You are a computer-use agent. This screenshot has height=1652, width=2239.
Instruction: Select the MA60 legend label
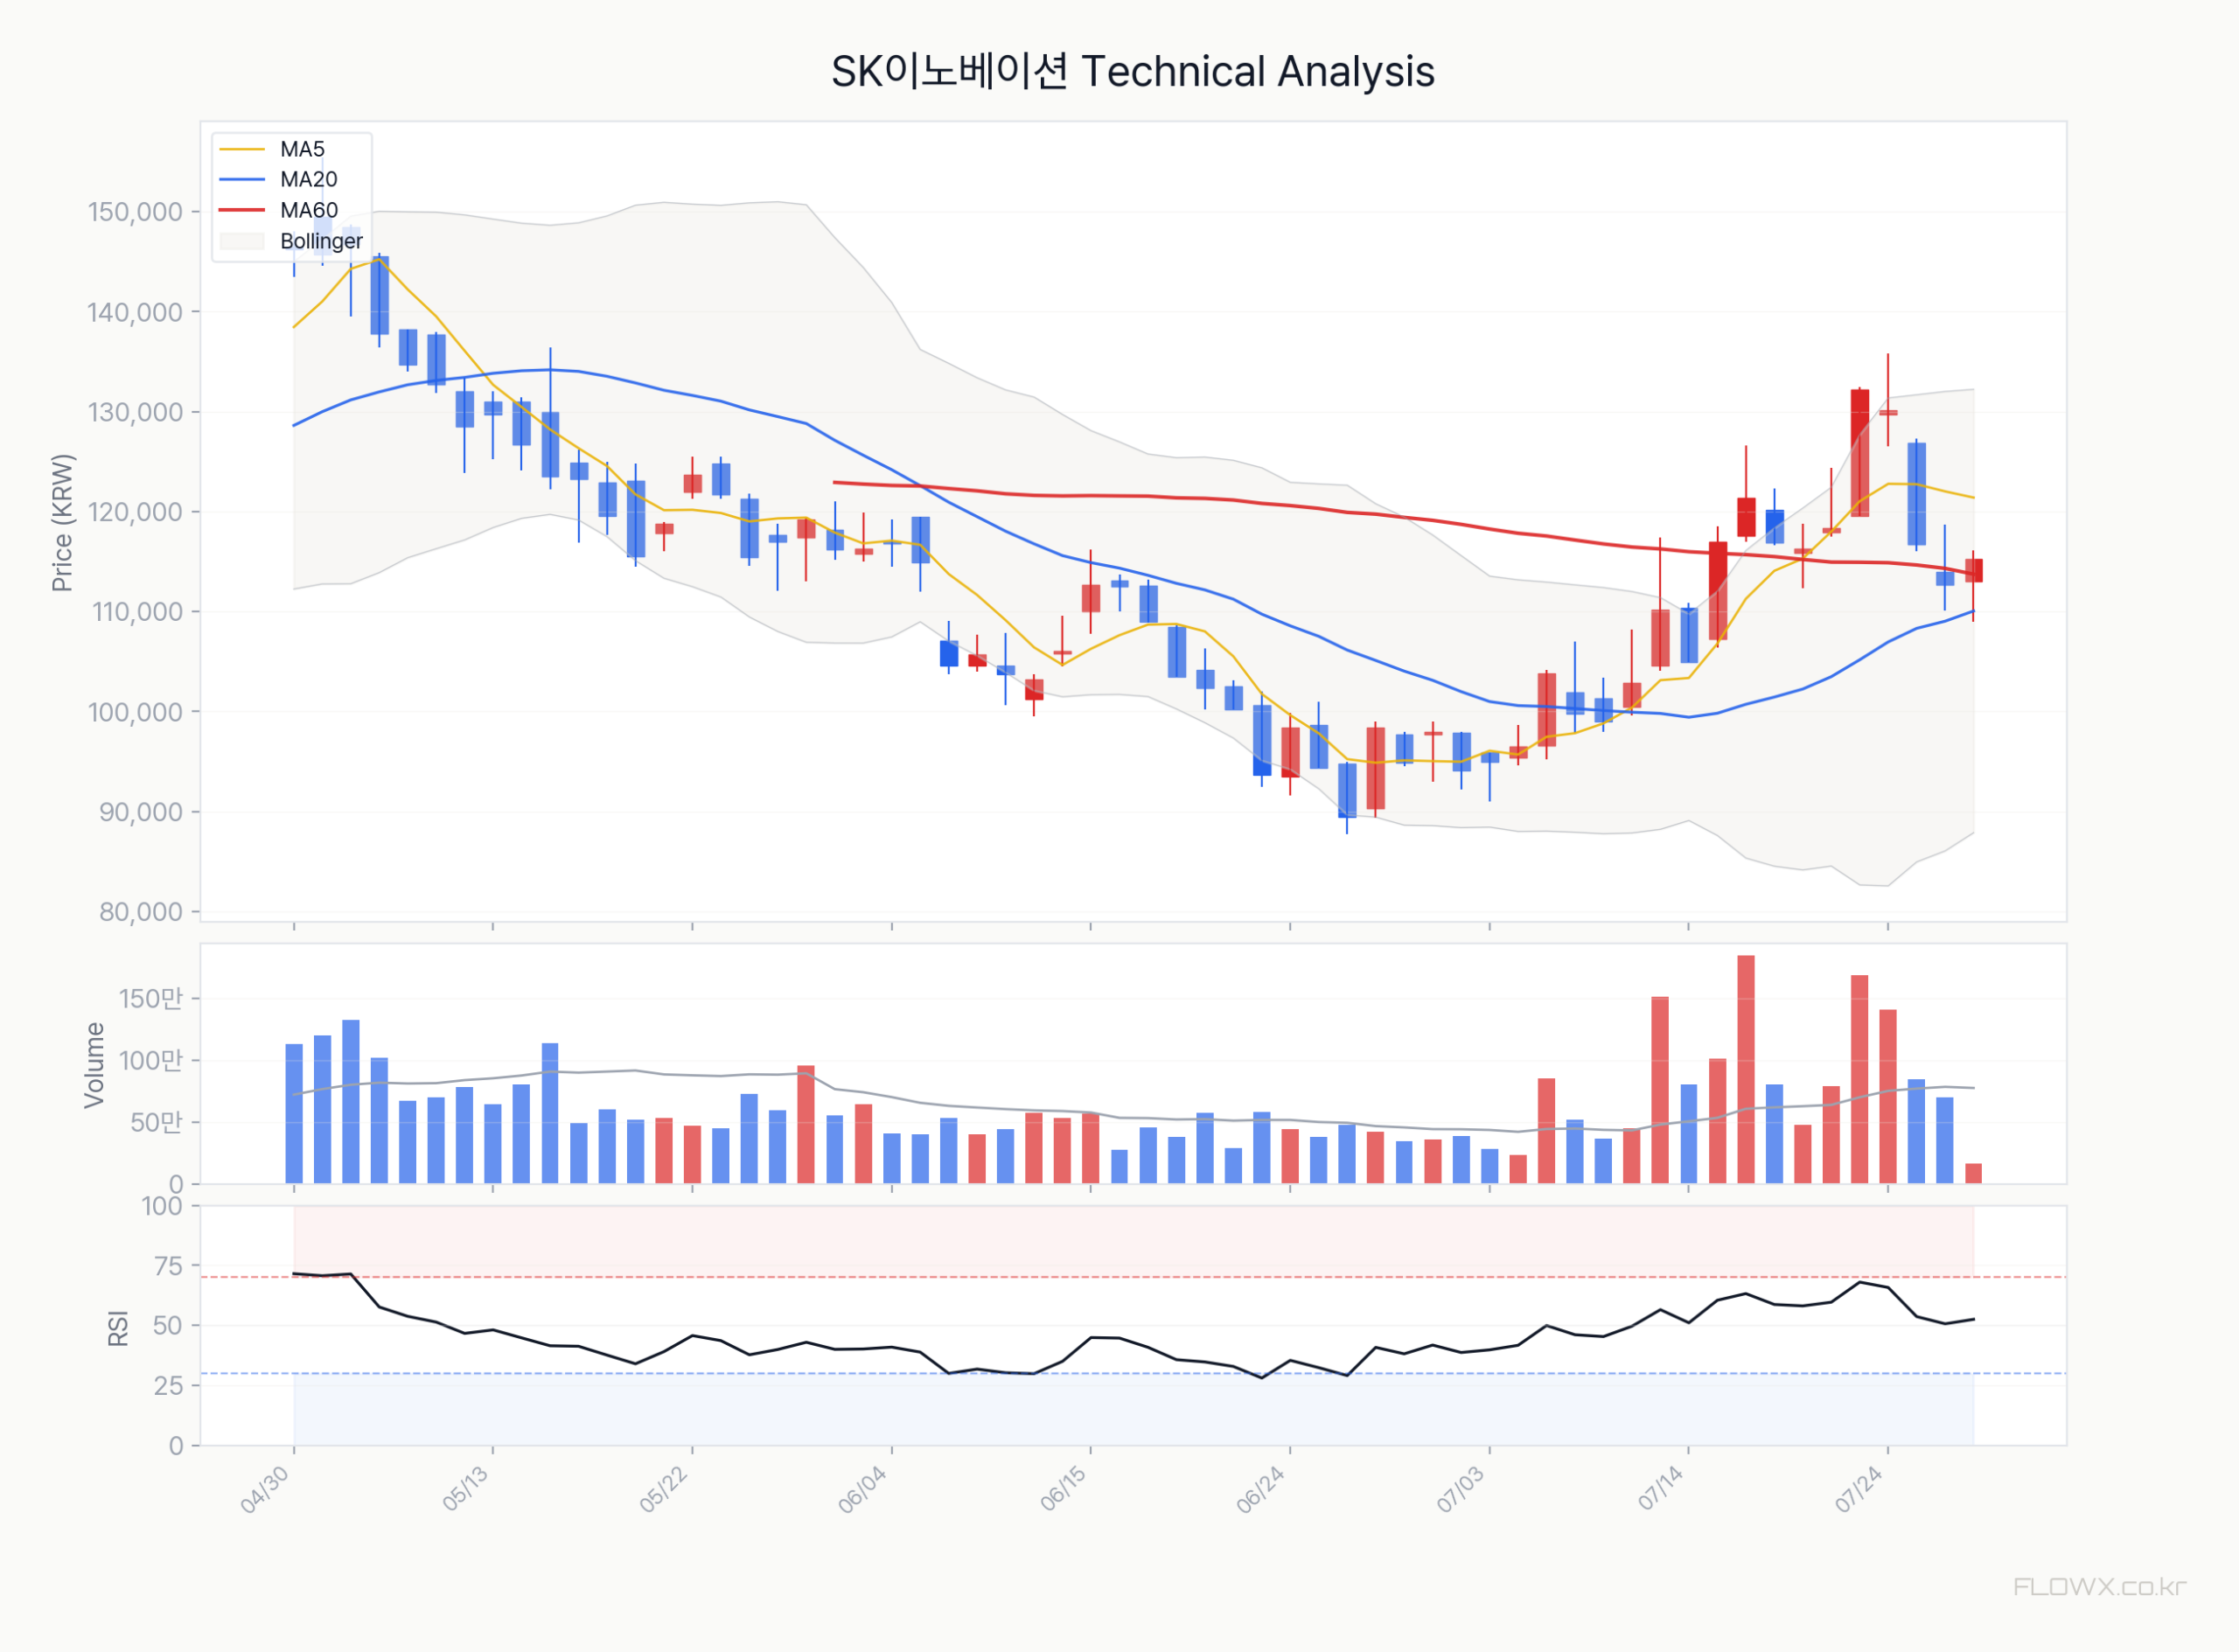tap(308, 210)
